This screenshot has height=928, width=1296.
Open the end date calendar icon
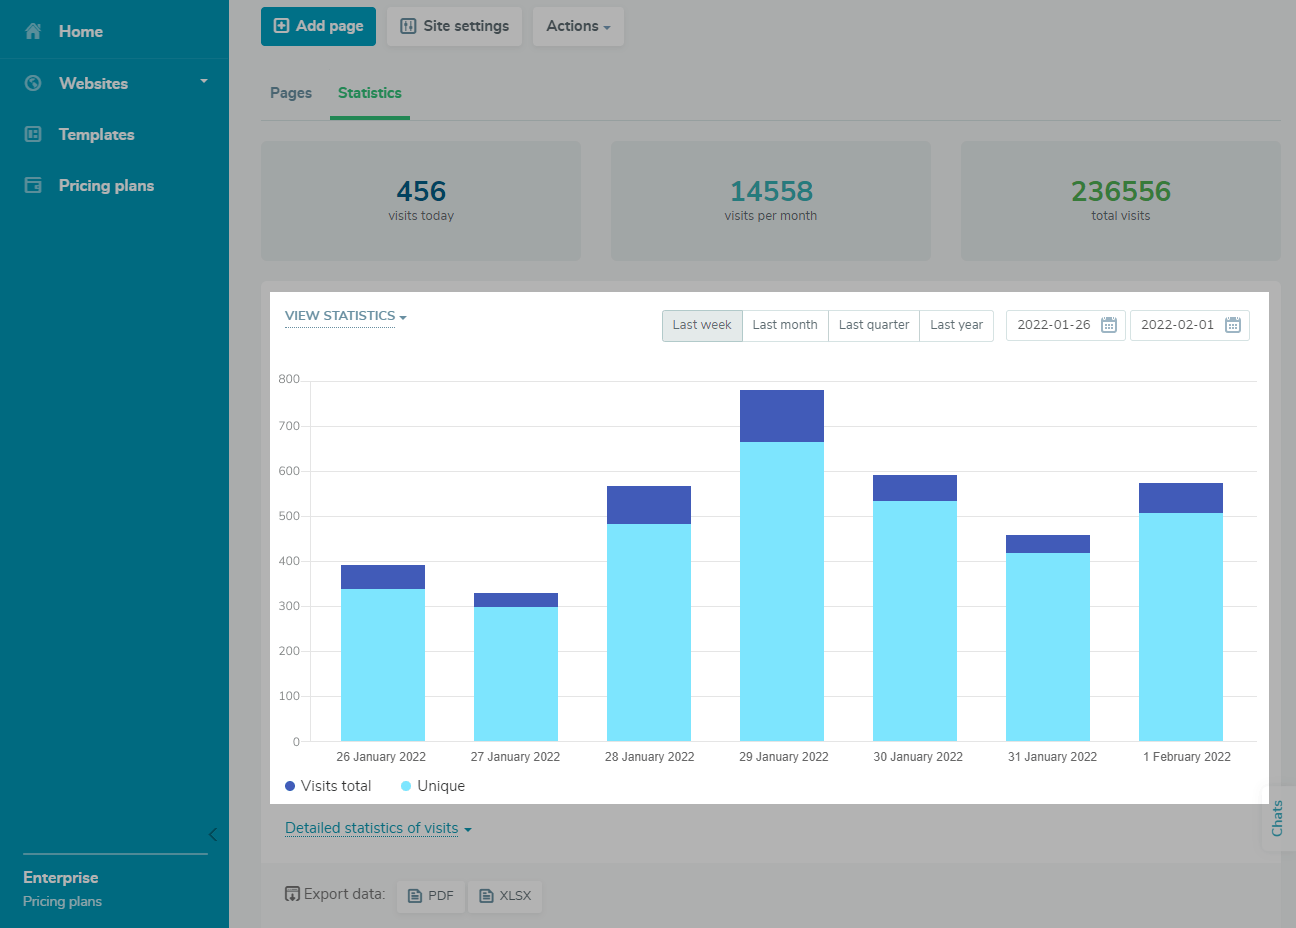point(1232,325)
